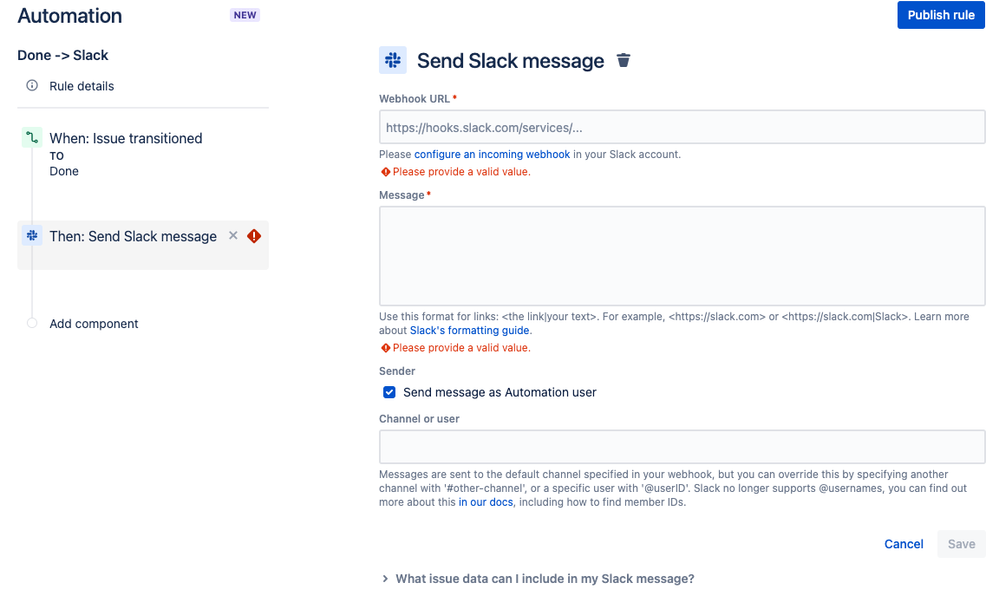
Task: Click the error icon below the Message field
Action: [x=384, y=347]
